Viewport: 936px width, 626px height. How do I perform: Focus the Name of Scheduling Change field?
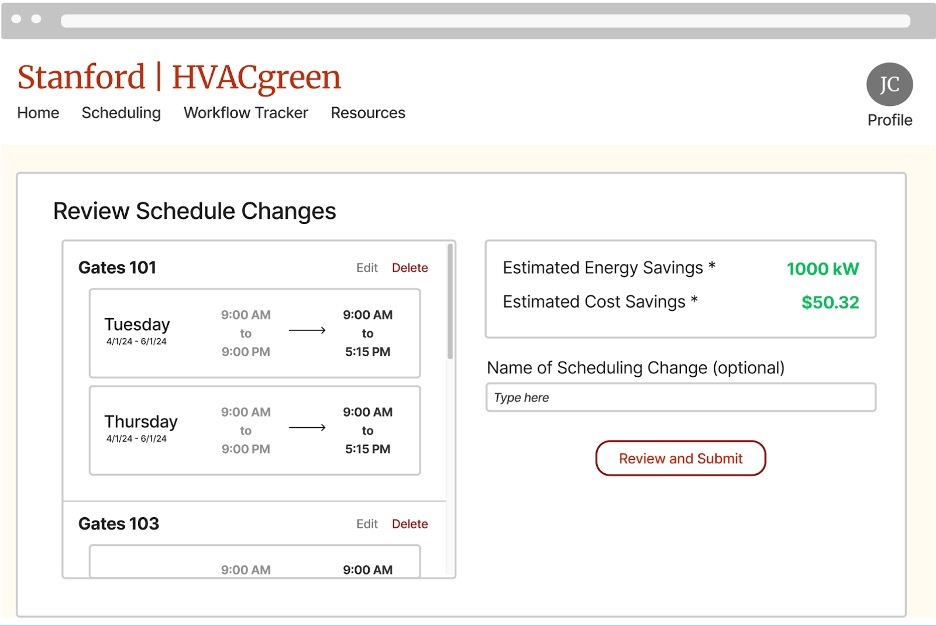click(681, 397)
